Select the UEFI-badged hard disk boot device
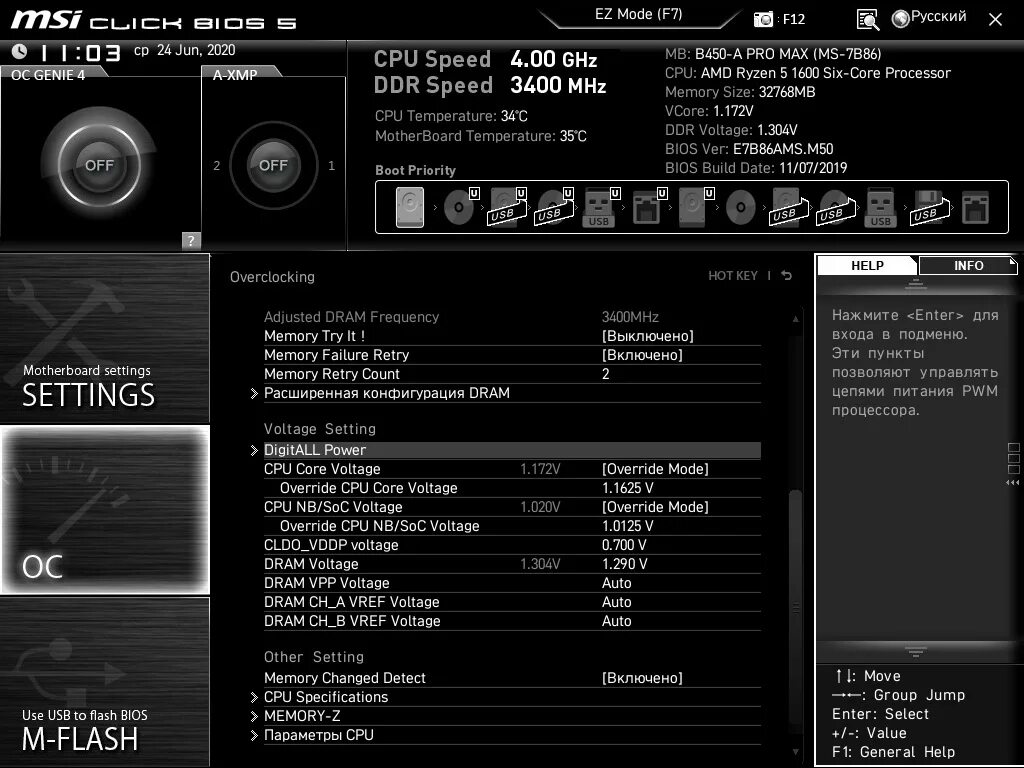The width and height of the screenshot is (1024, 768). (x=696, y=207)
